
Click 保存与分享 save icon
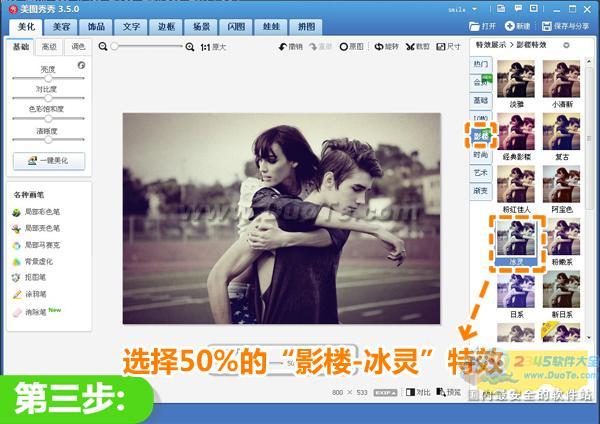546,26
